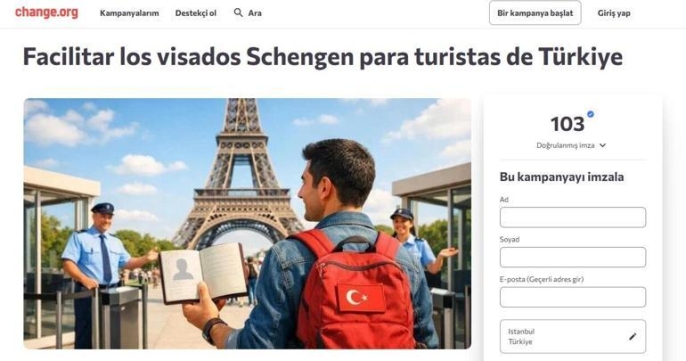Click the pencil icon to edit location
Screen dimensions: 686x361
[x=633, y=336]
